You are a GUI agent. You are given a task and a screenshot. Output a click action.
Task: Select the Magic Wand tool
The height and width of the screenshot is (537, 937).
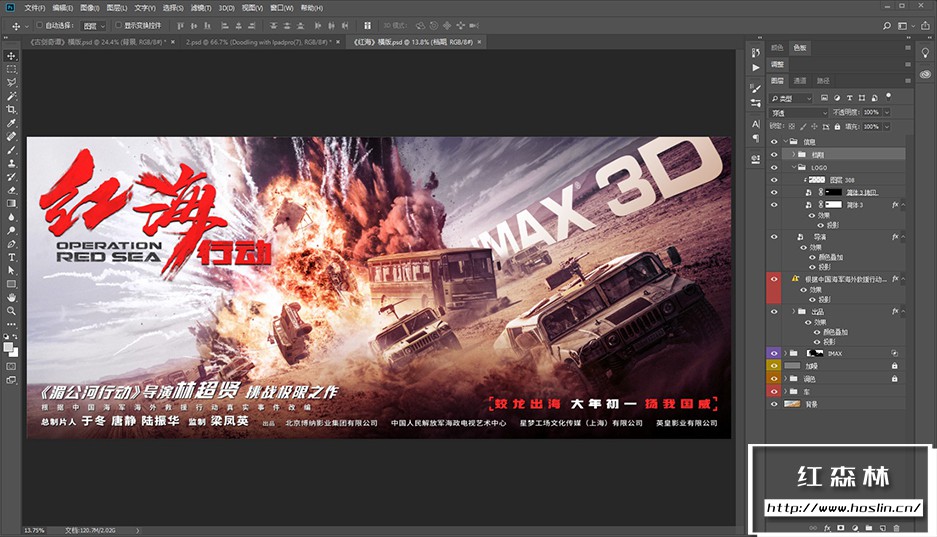(11, 96)
